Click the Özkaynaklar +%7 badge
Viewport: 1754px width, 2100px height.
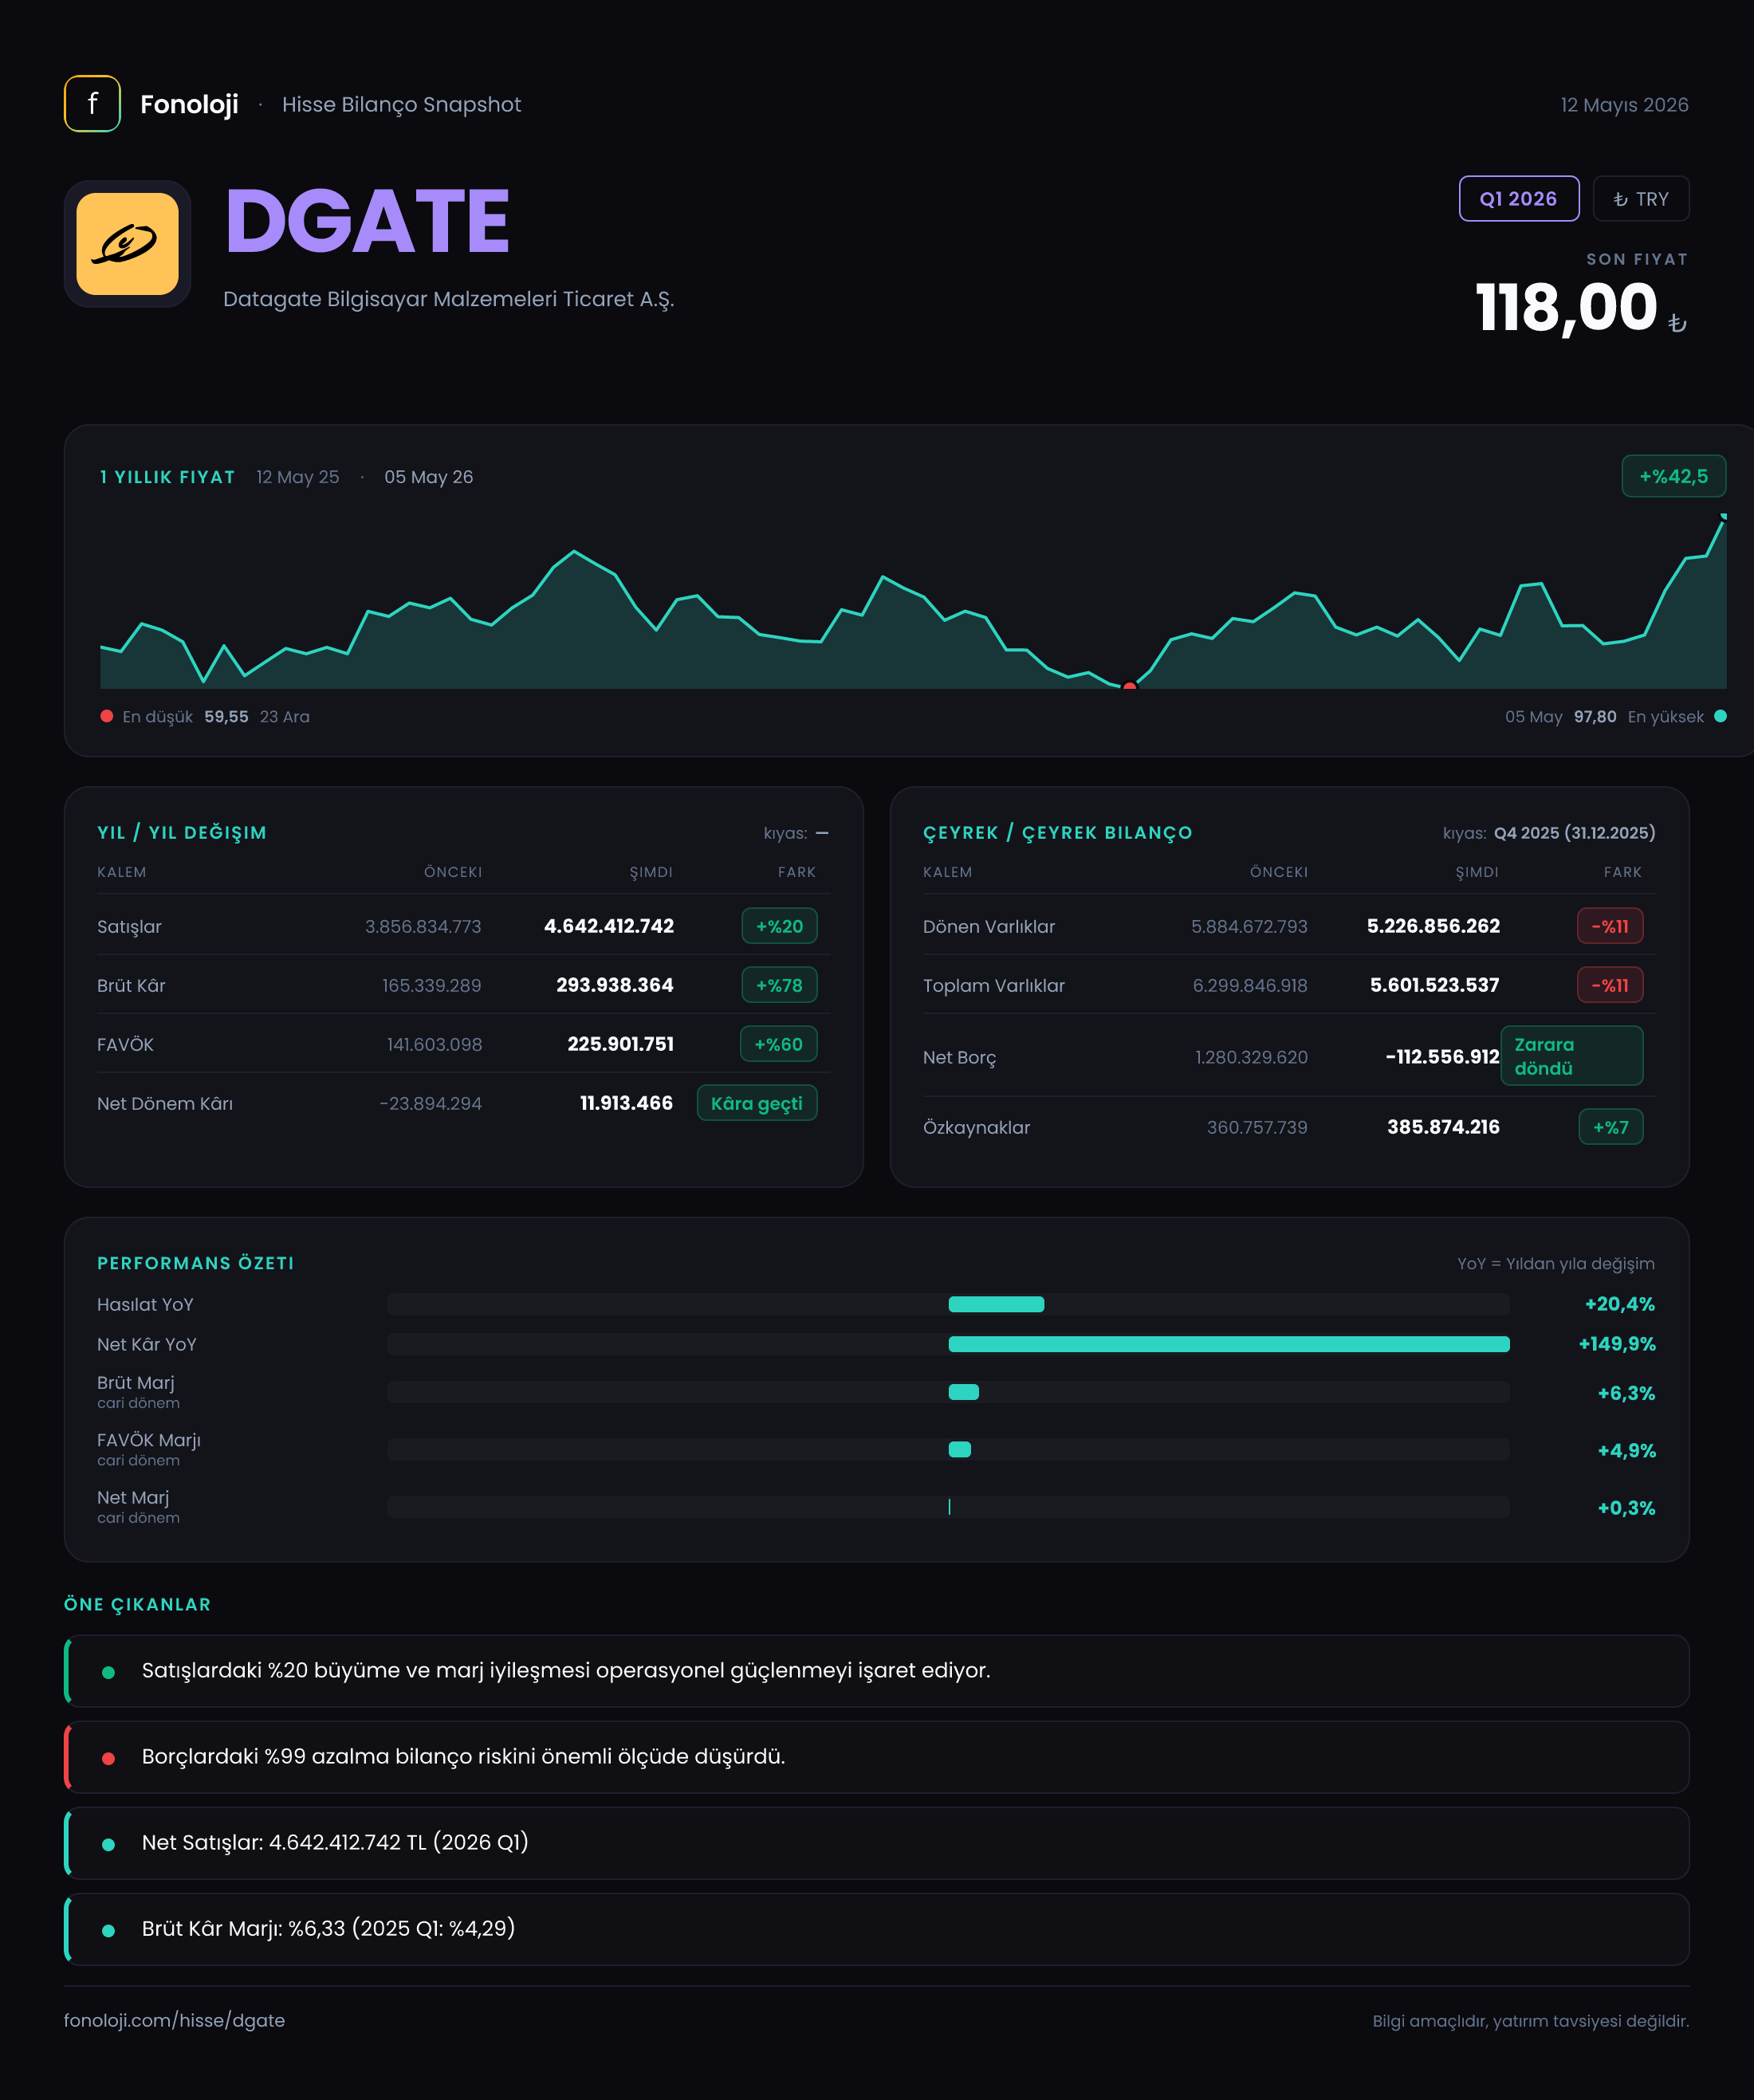1610,1127
